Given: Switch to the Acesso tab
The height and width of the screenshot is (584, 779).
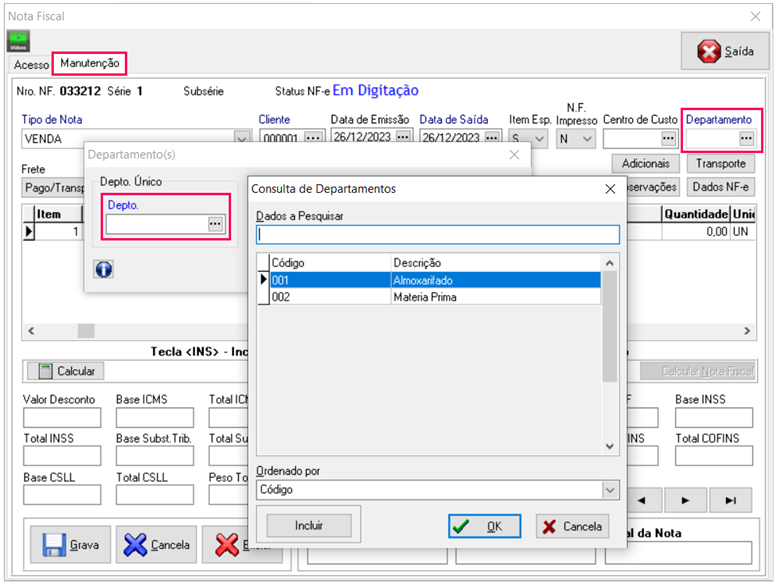Looking at the screenshot, I should pos(31,64).
